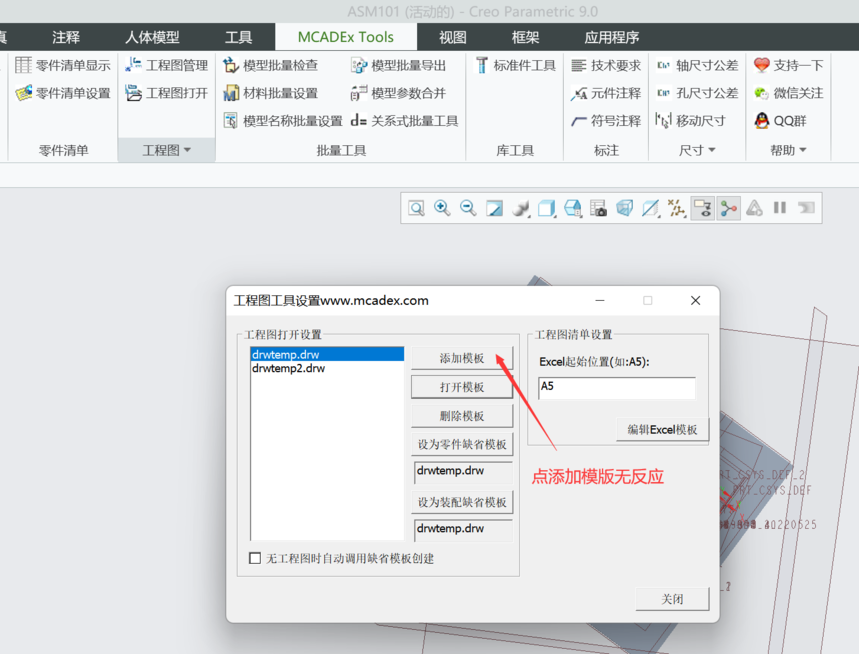The width and height of the screenshot is (859, 654).
Task: Open the 应用程序 ribbon tab
Action: (611, 37)
